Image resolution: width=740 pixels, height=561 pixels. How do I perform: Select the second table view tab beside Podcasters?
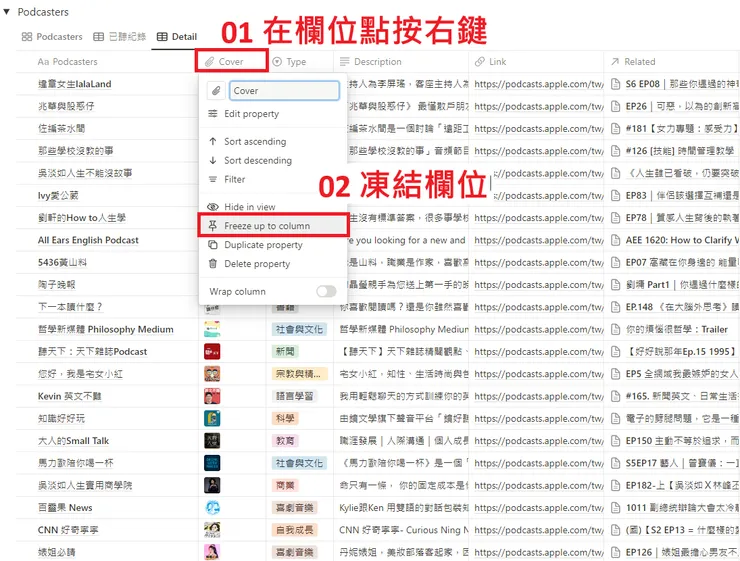click(119, 37)
